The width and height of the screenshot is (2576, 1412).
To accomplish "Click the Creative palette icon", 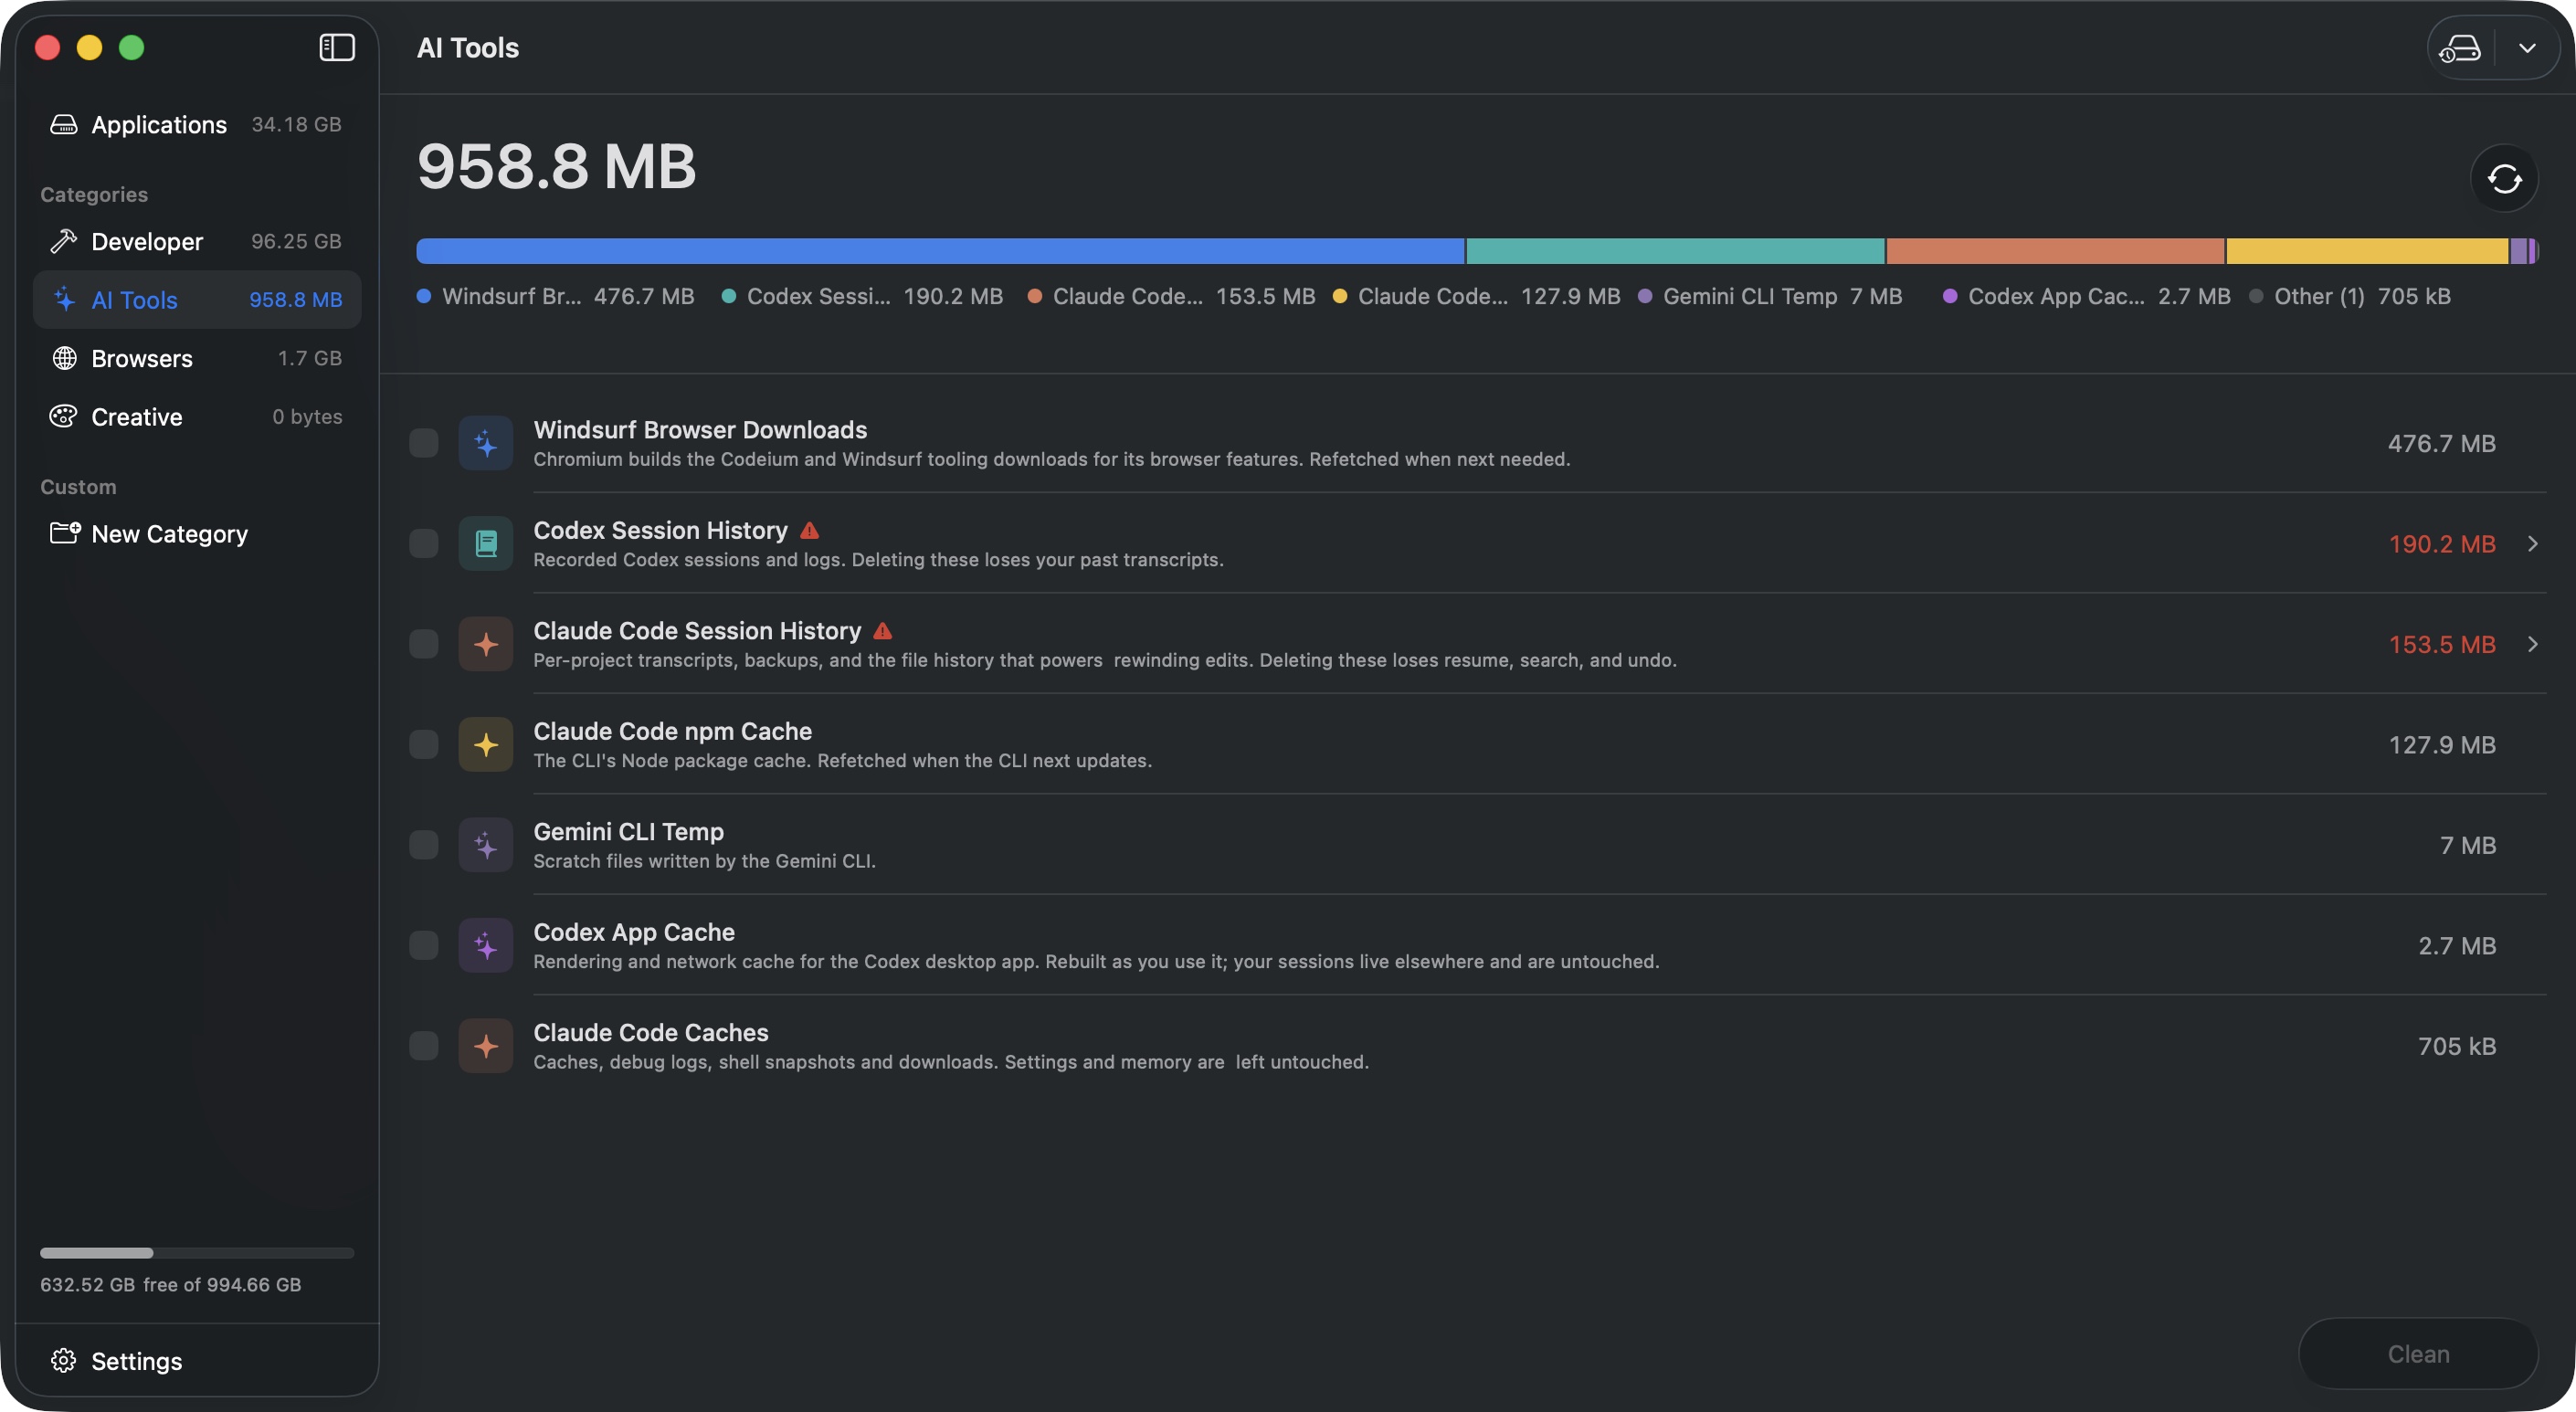I will [x=64, y=416].
